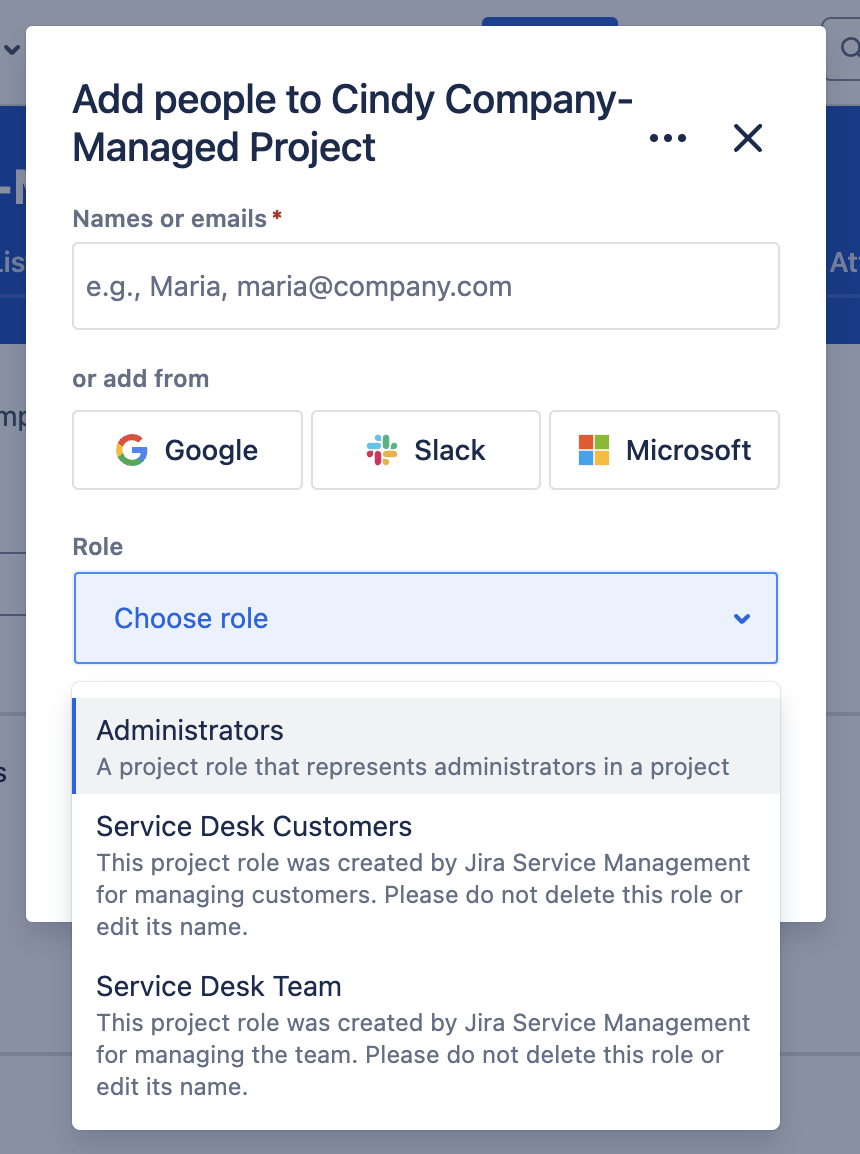Click the search magnifier icon top right

pos(851,47)
